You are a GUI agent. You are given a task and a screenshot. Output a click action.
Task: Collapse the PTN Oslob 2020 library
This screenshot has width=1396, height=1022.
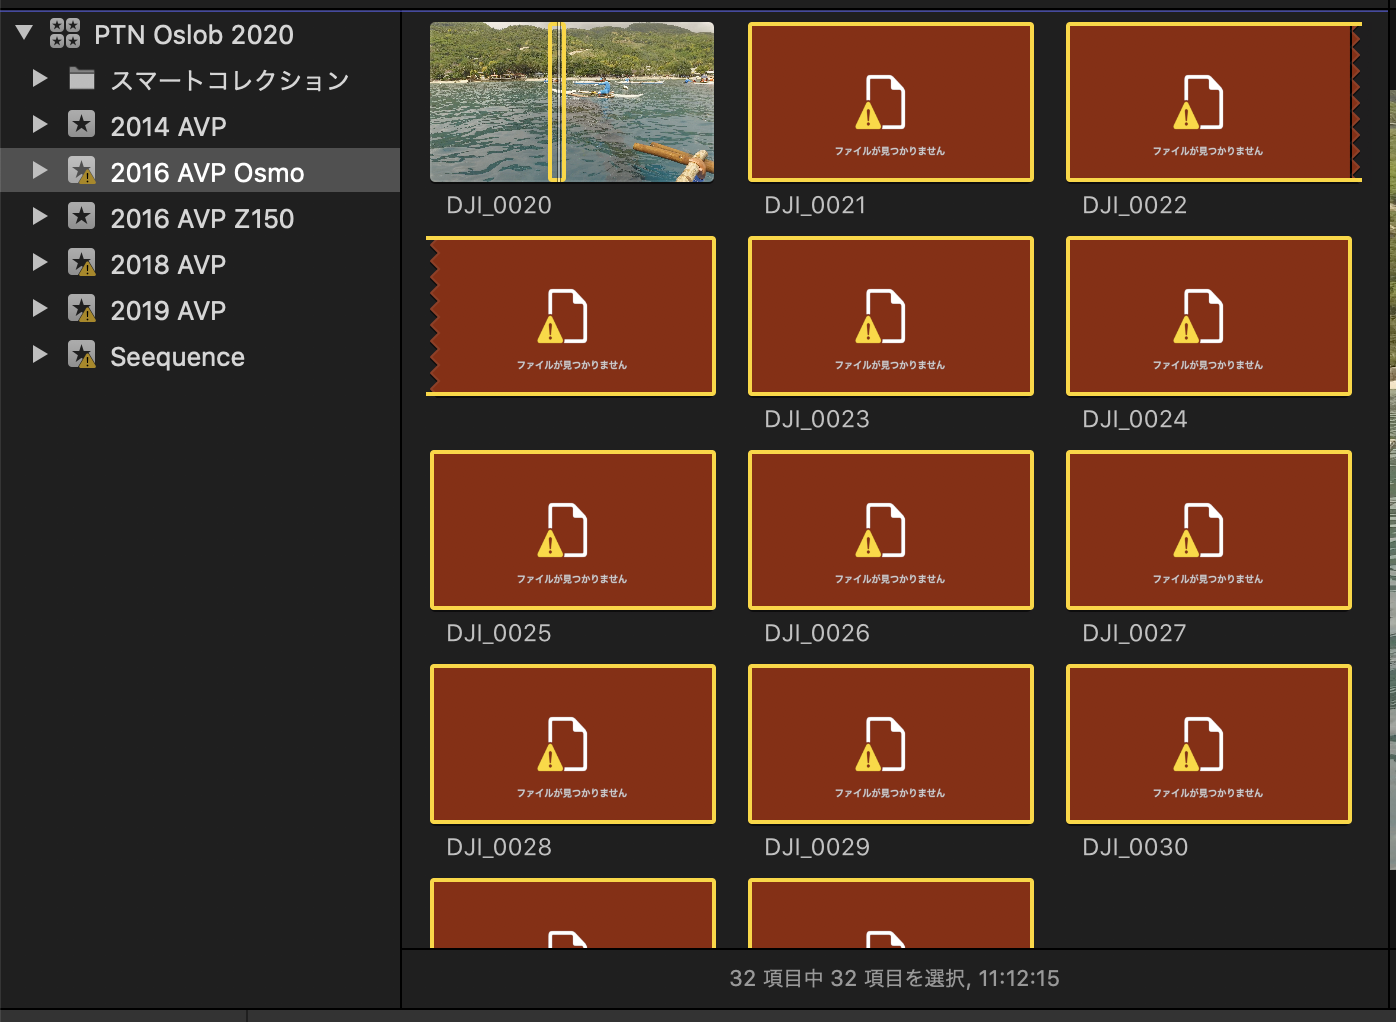coord(25,33)
